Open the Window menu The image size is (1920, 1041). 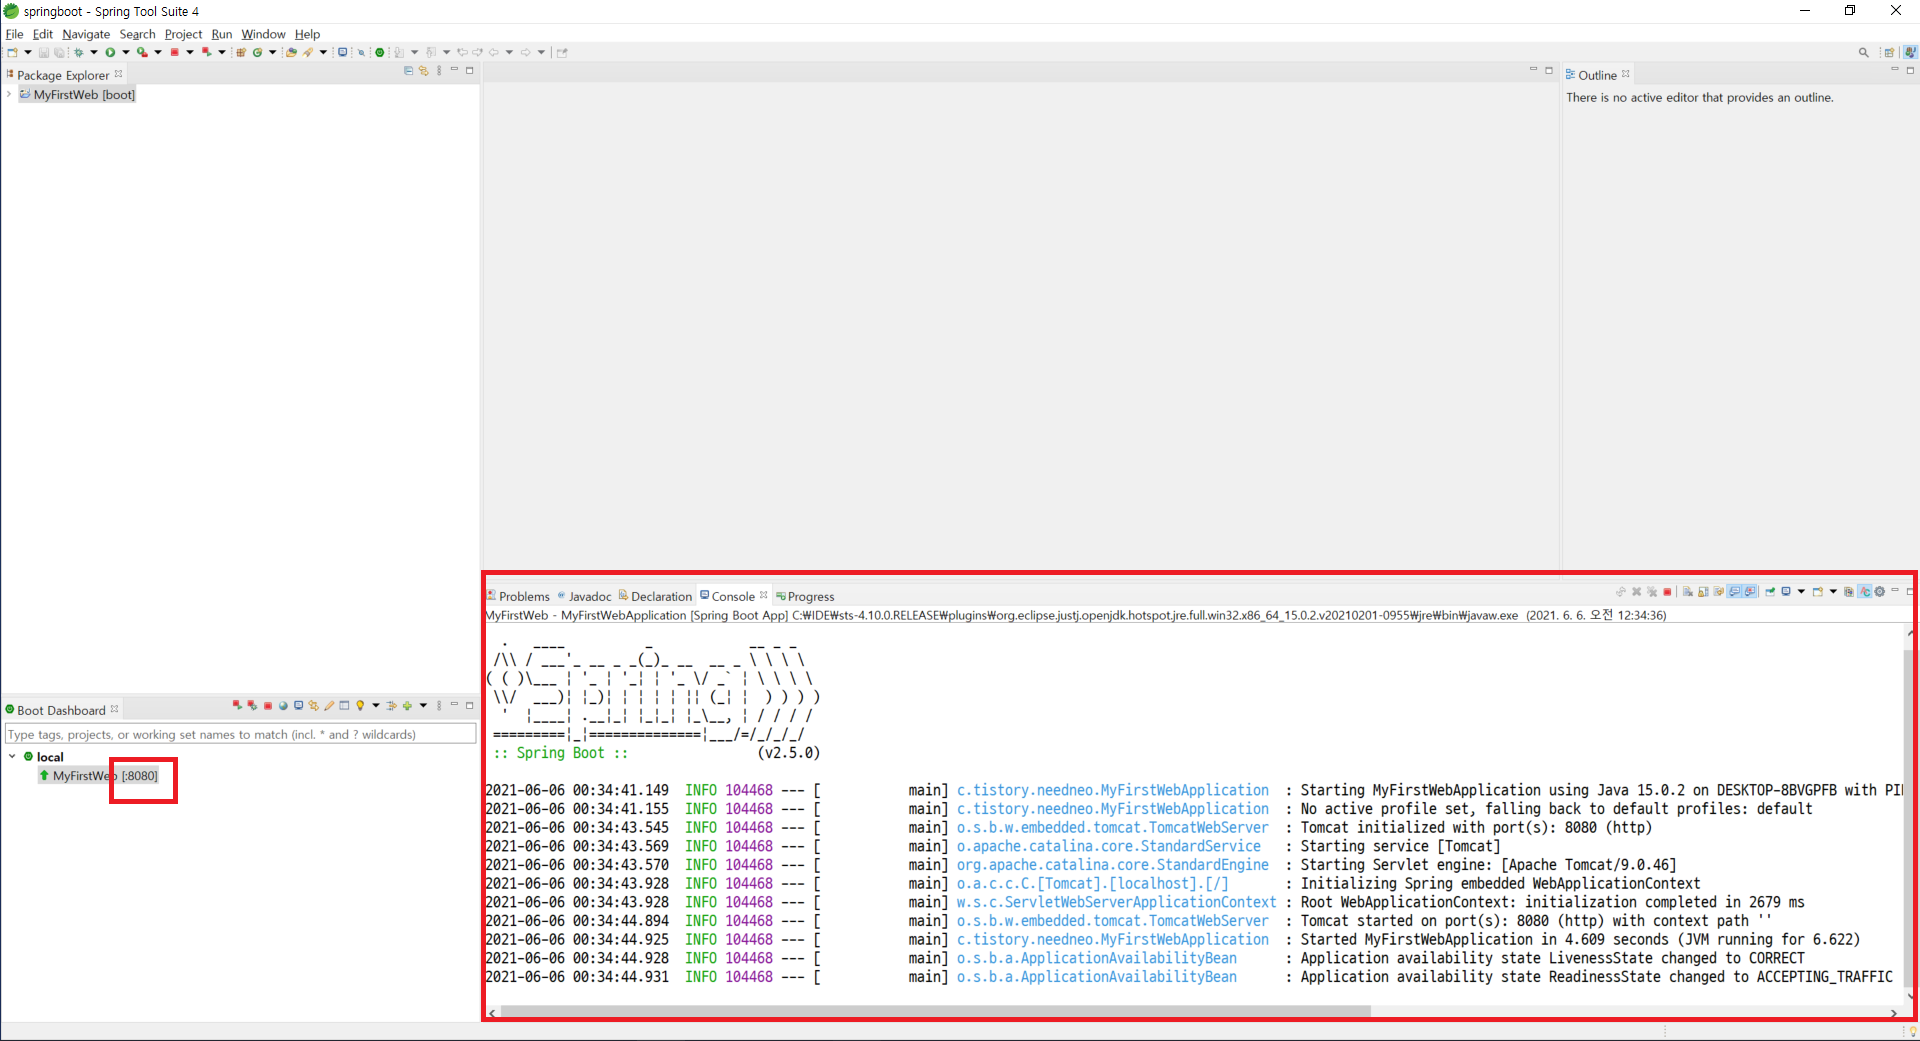[x=263, y=34]
